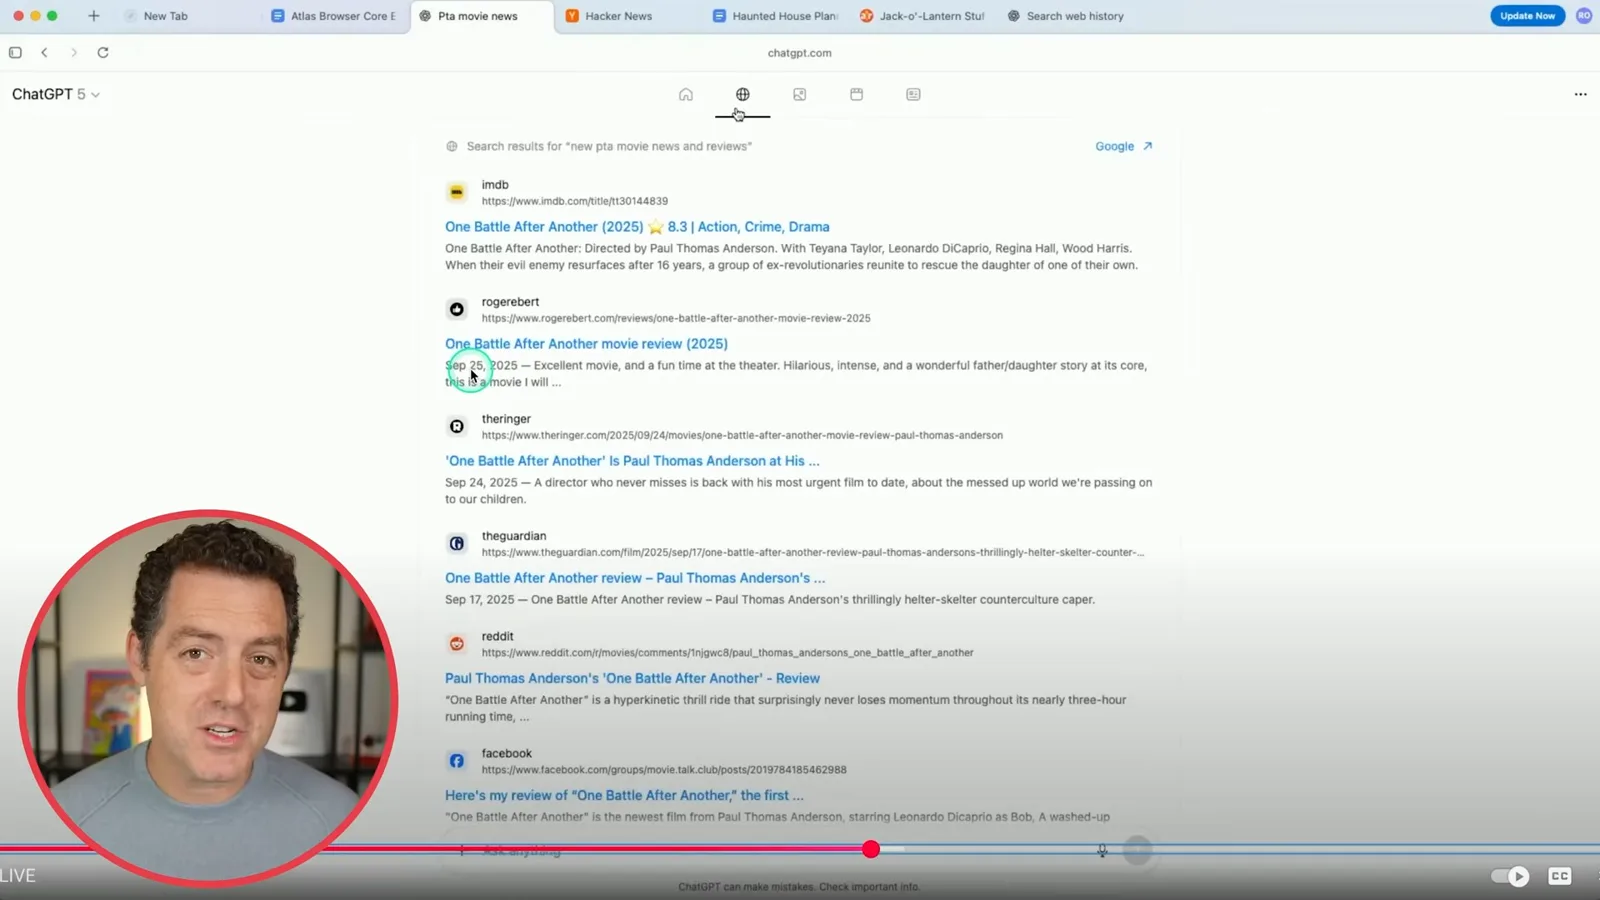Click the imdb favicon
Viewport: 1600px width, 900px height.
click(457, 192)
